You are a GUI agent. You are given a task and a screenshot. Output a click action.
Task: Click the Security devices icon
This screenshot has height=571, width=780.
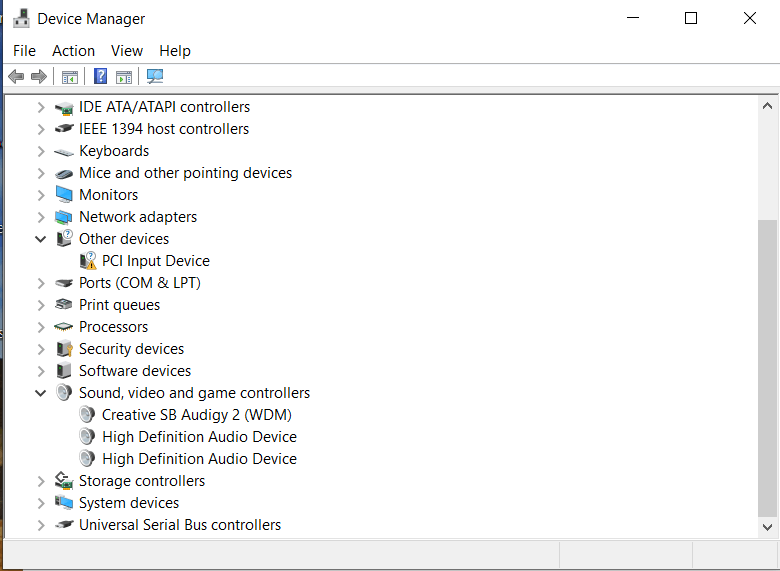[64, 349]
